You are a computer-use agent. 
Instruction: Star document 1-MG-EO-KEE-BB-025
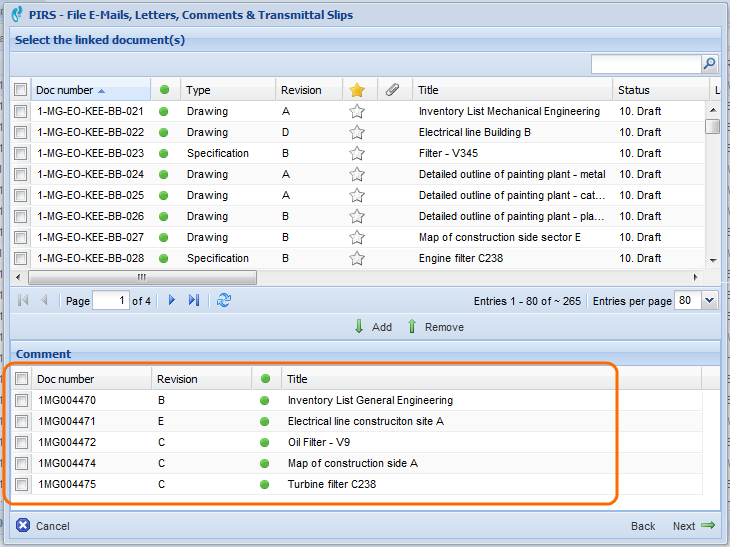(x=357, y=195)
